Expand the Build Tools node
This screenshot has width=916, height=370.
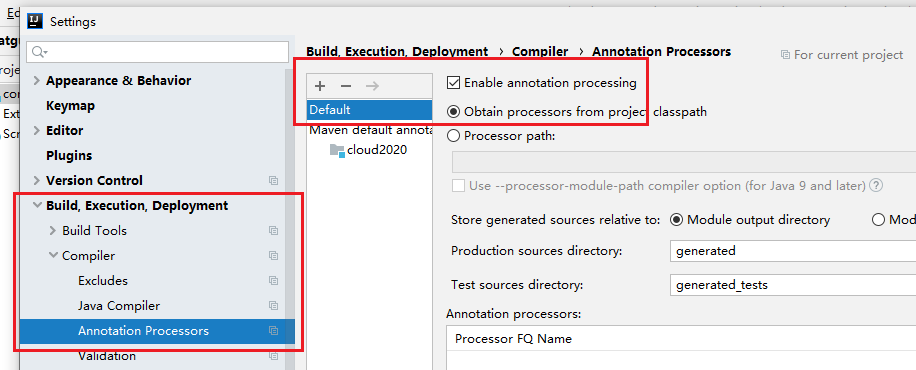pos(53,231)
